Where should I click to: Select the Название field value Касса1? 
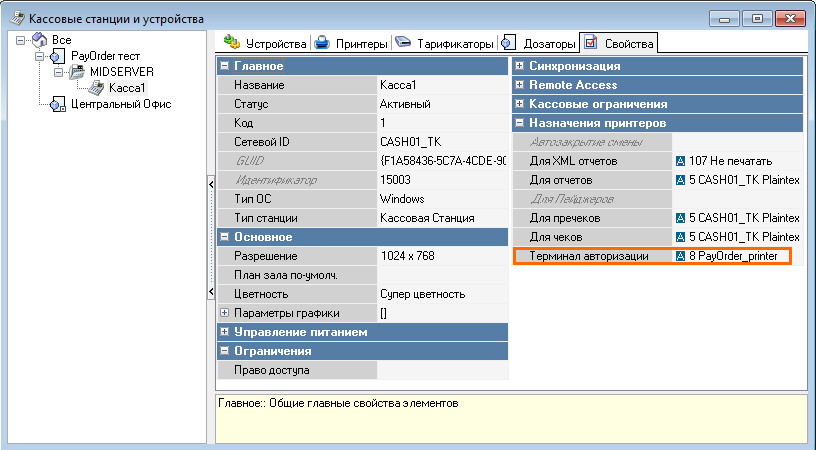pyautogui.click(x=440, y=85)
